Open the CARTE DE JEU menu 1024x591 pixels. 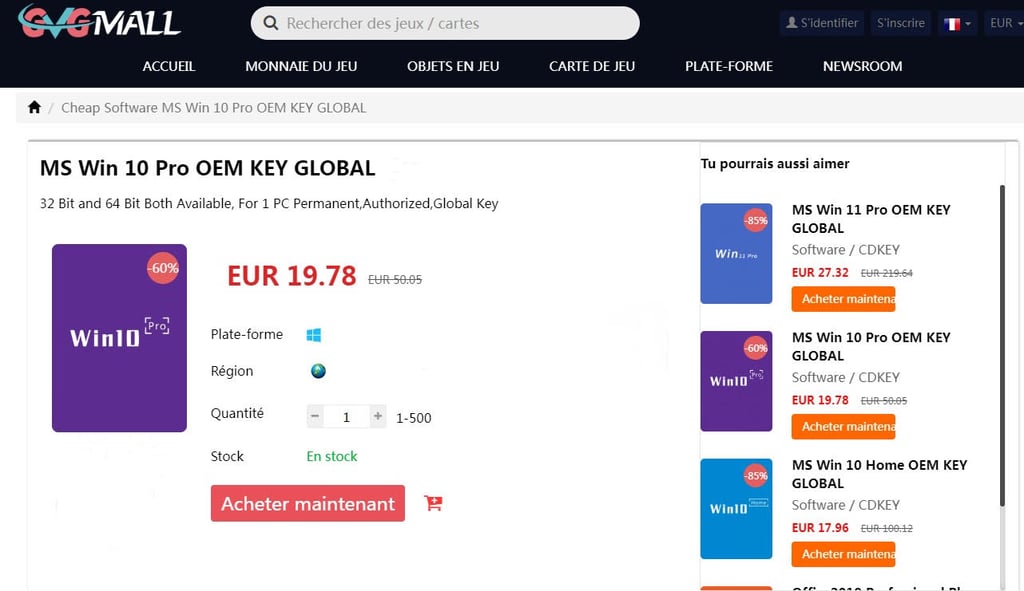pos(592,66)
